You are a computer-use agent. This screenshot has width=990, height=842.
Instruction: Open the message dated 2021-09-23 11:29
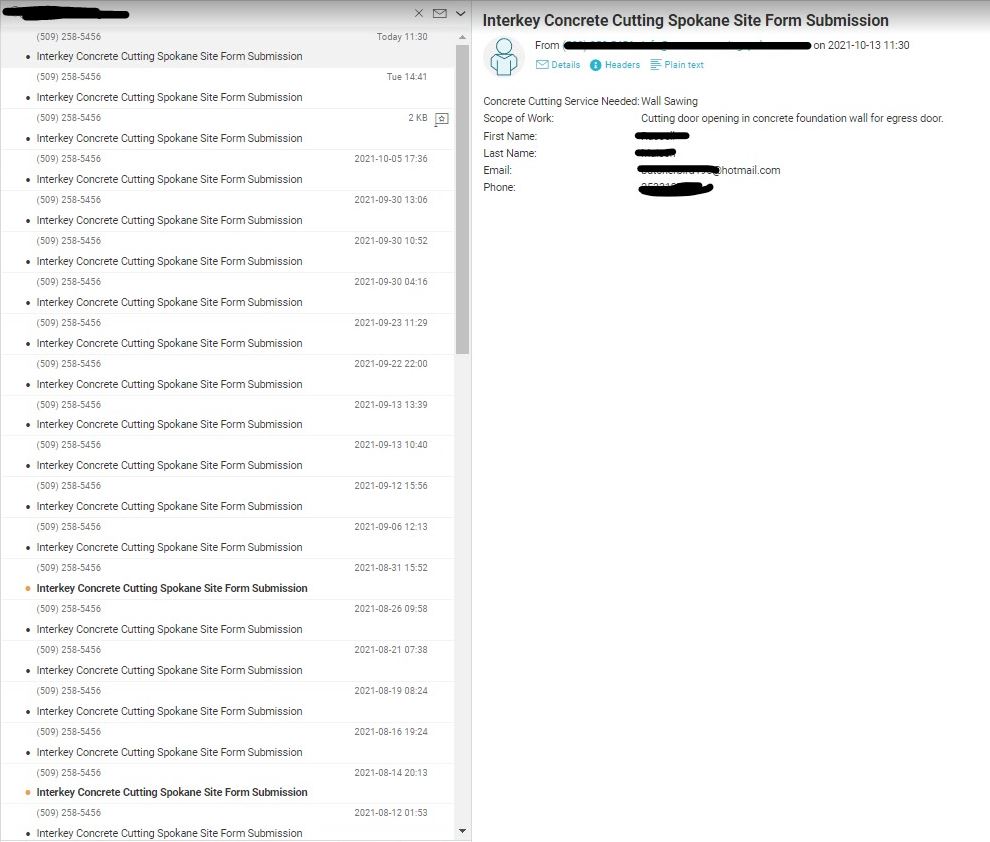click(x=227, y=335)
